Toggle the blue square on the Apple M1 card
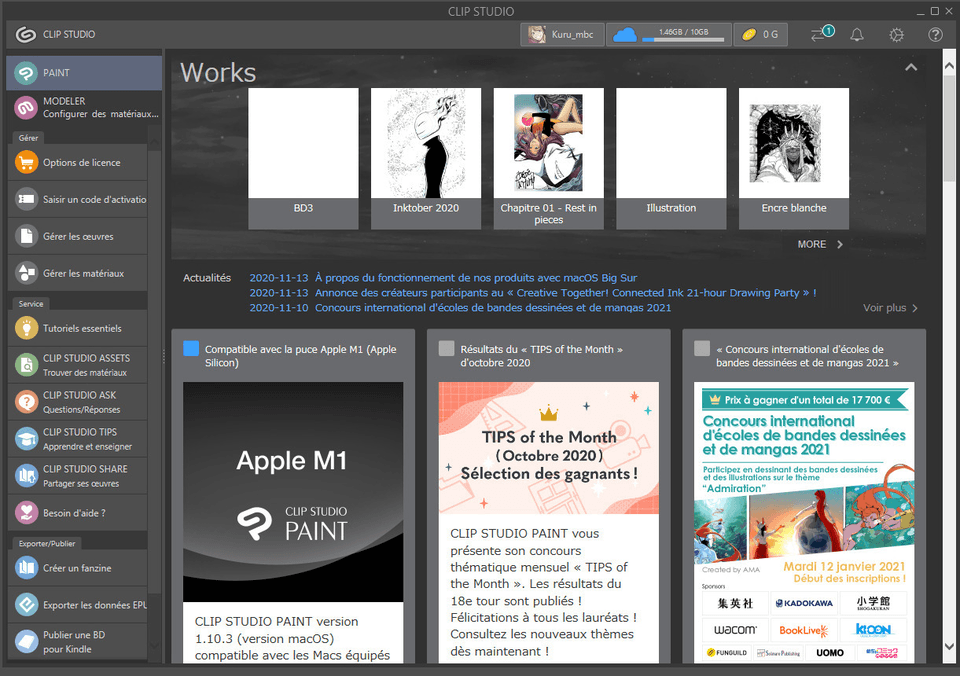 click(x=191, y=348)
